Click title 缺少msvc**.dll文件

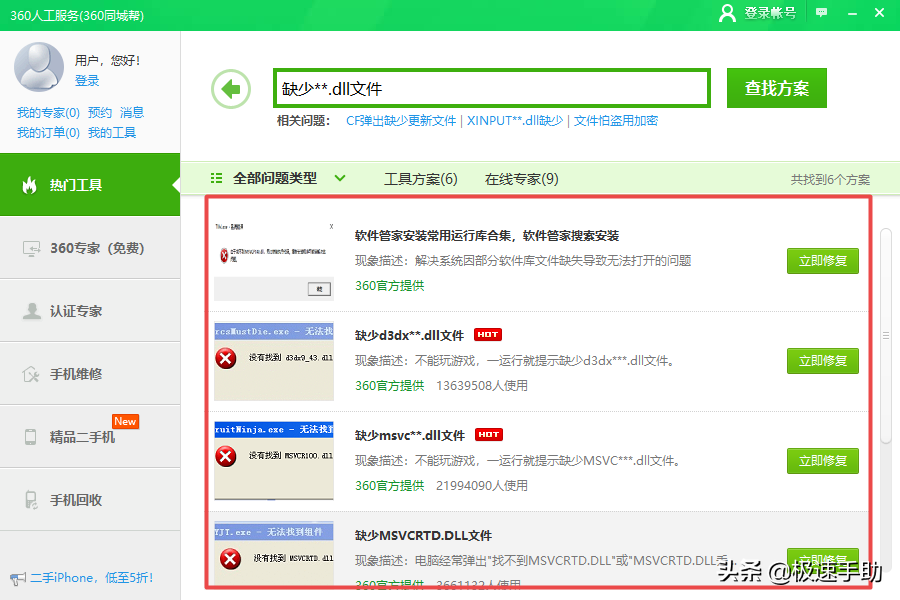click(x=410, y=435)
